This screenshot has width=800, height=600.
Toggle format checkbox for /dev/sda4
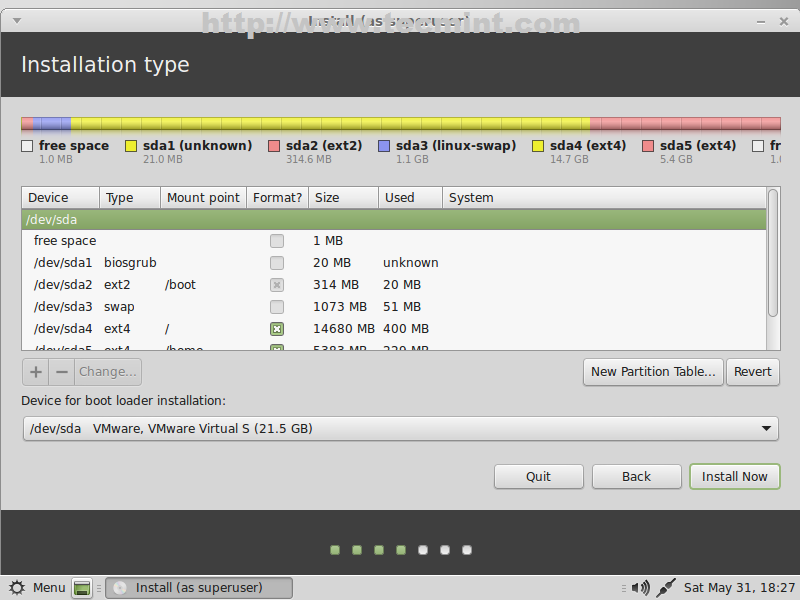coord(277,329)
